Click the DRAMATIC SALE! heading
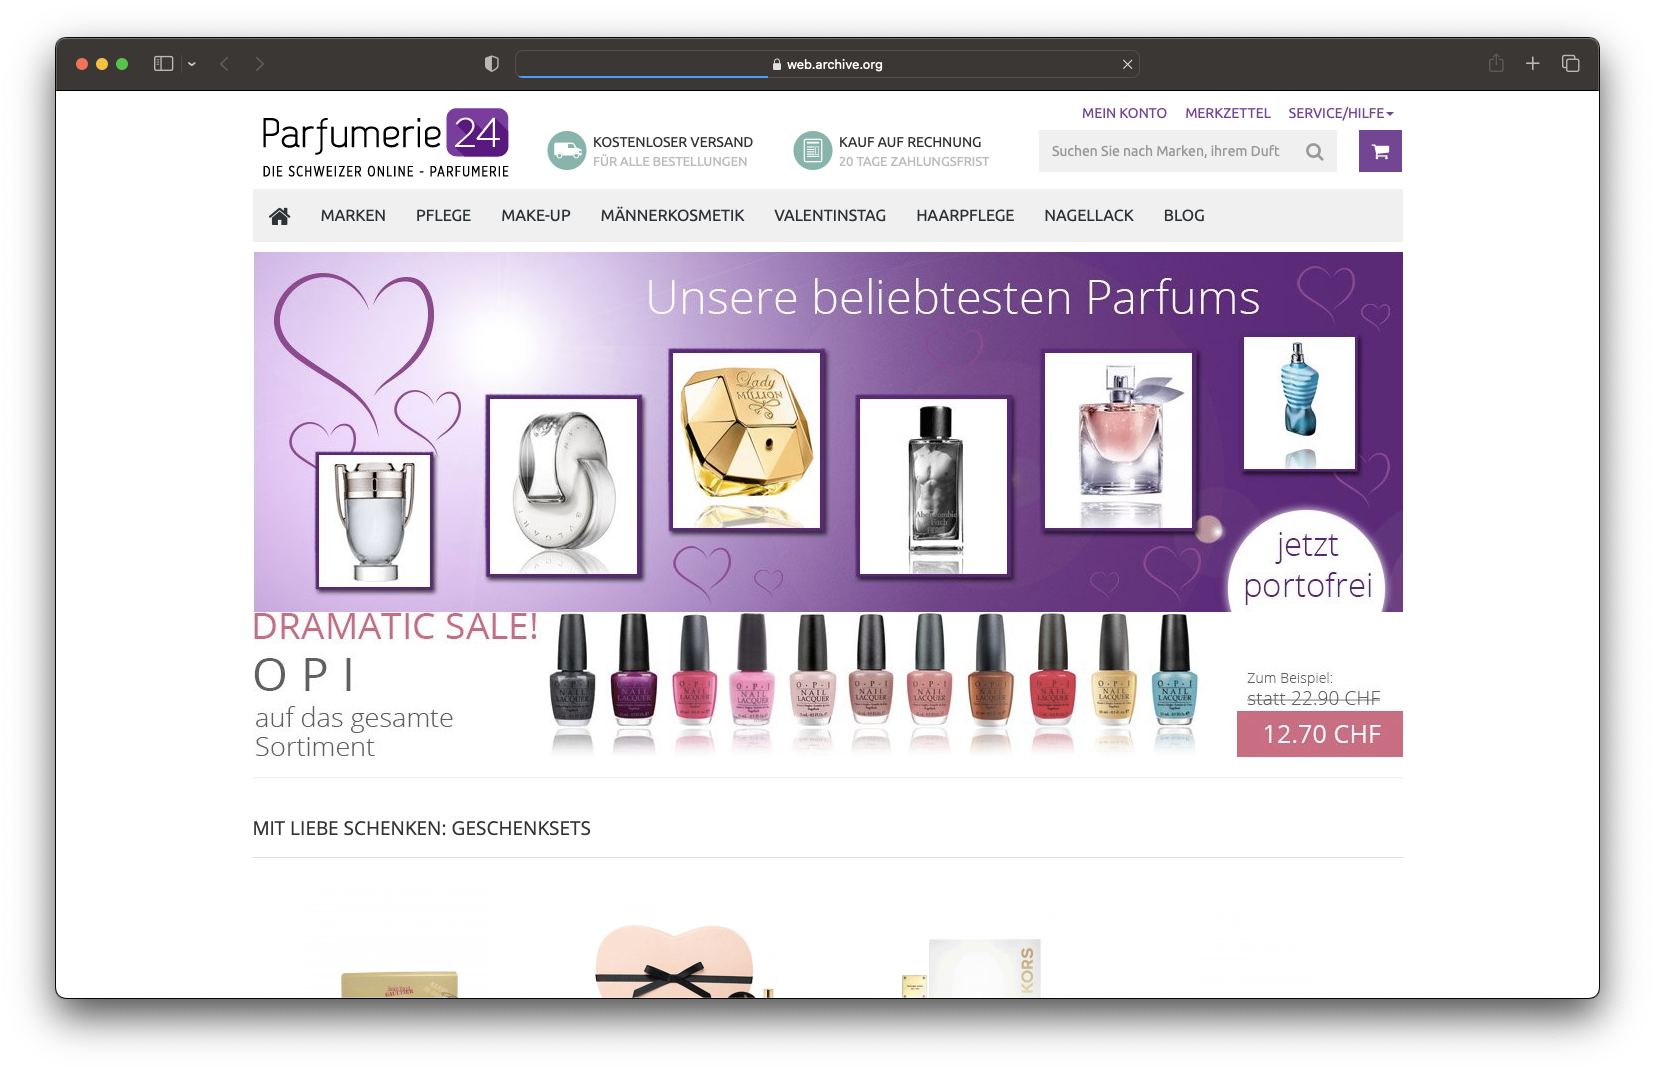1655x1072 pixels. (396, 627)
